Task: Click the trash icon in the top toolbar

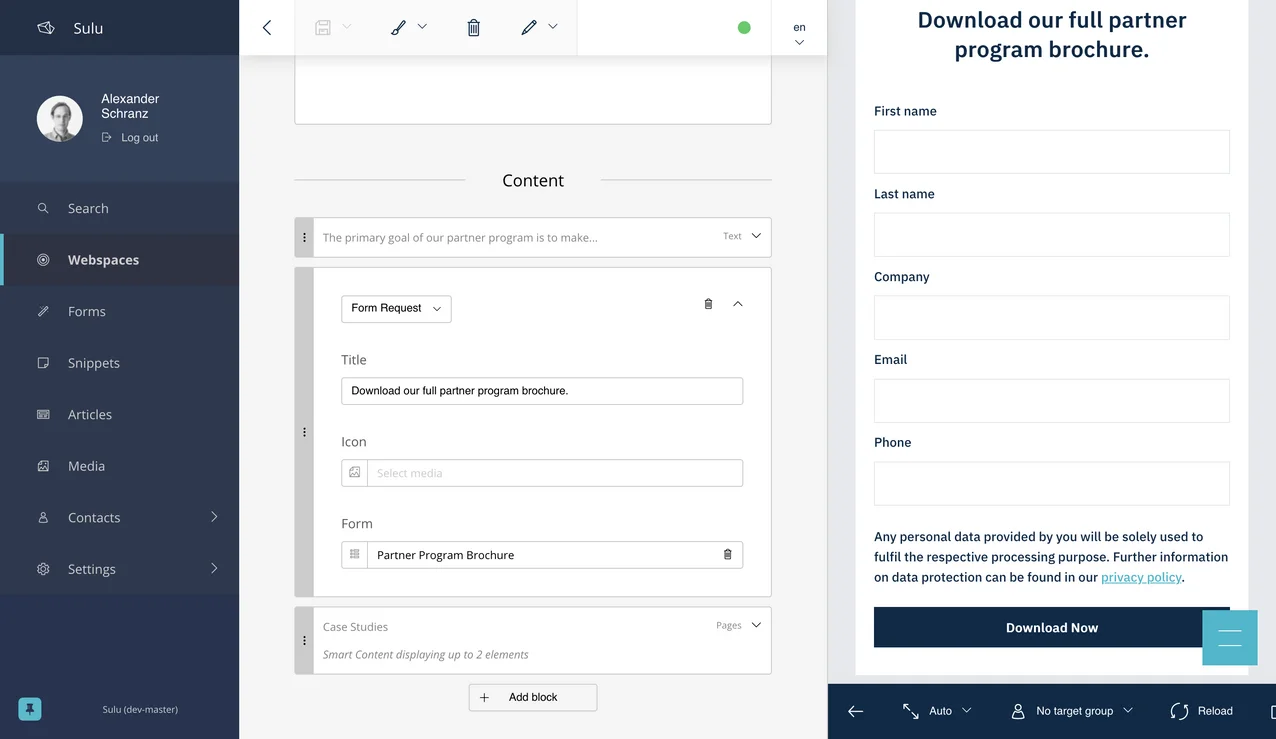Action: point(474,28)
